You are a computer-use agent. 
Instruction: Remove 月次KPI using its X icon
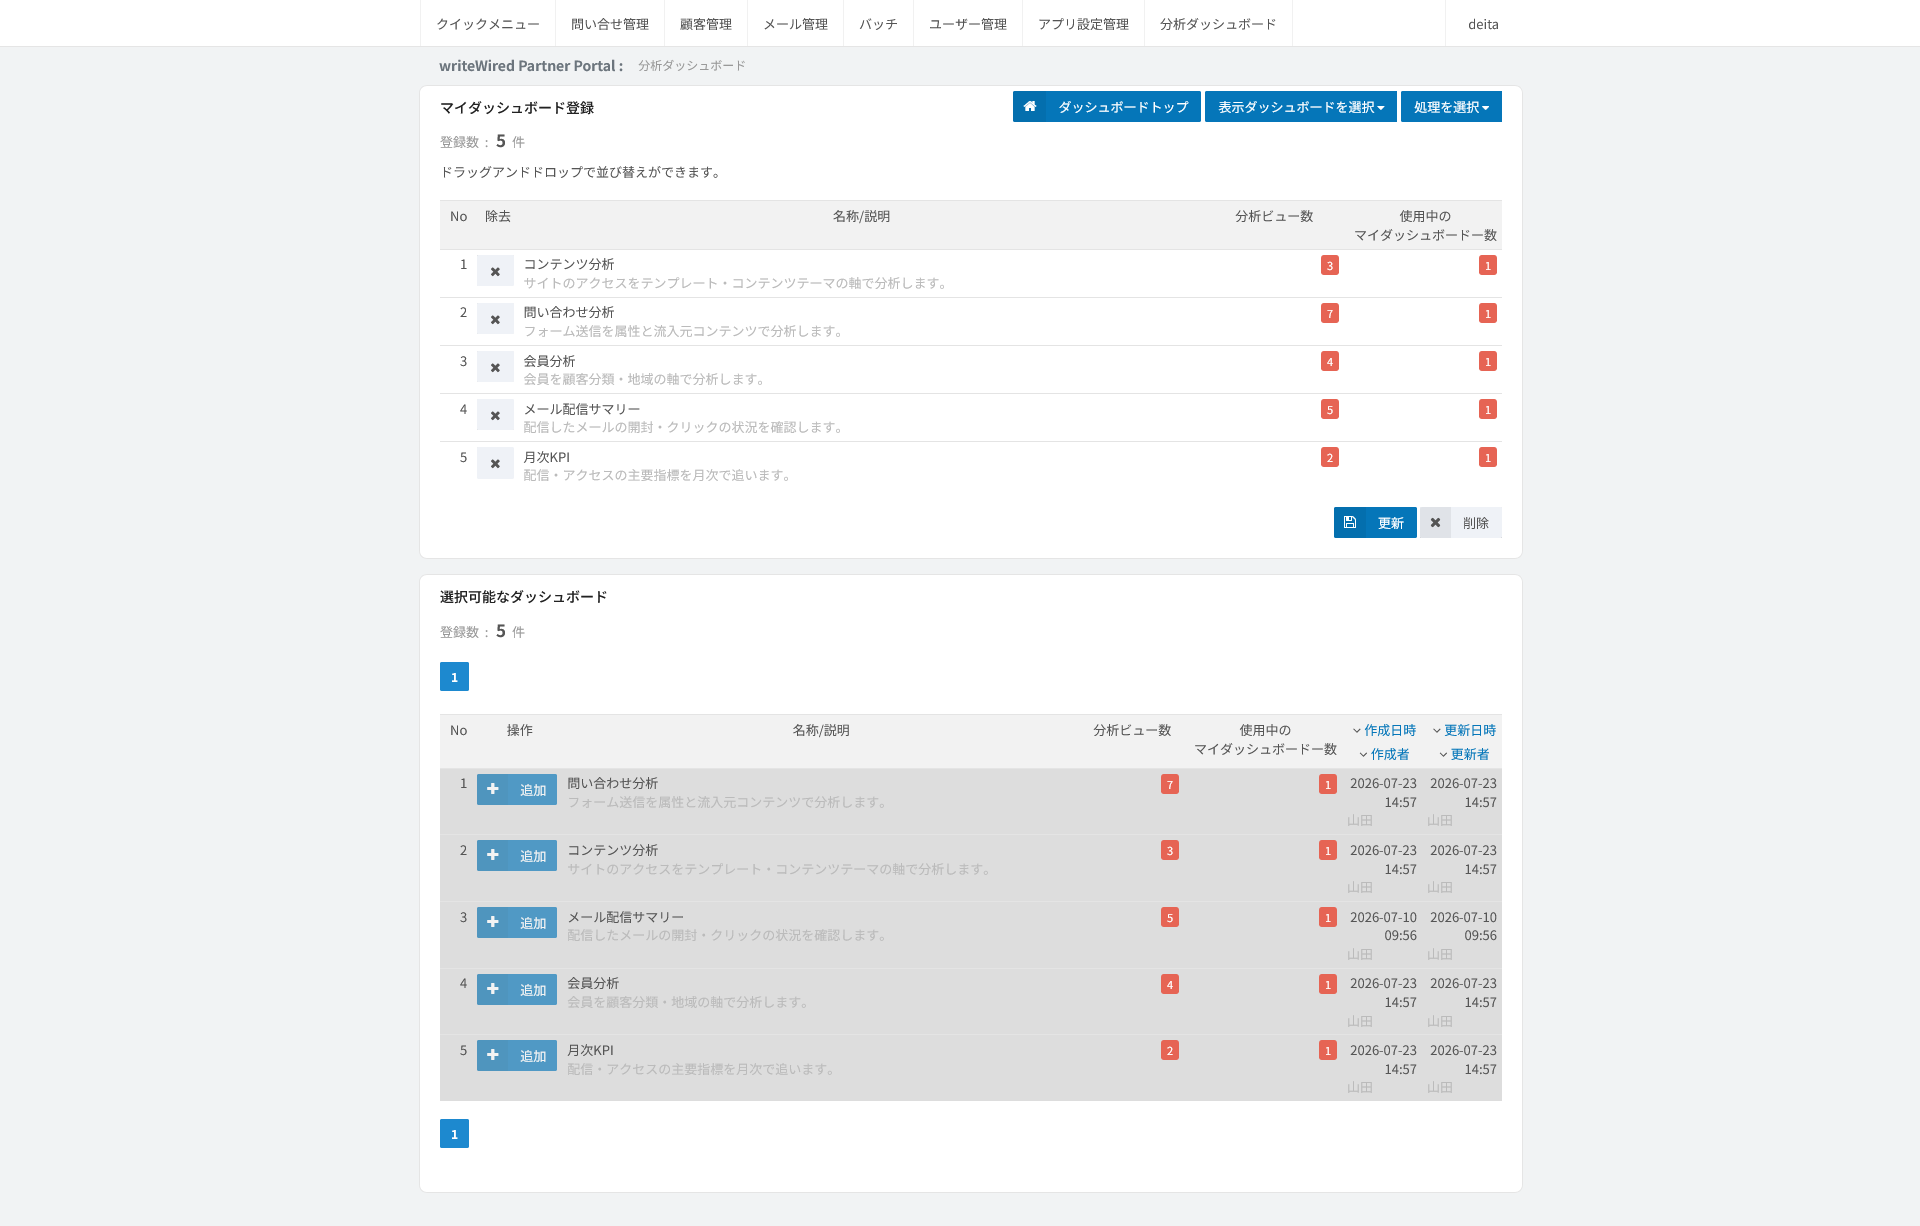(x=495, y=463)
